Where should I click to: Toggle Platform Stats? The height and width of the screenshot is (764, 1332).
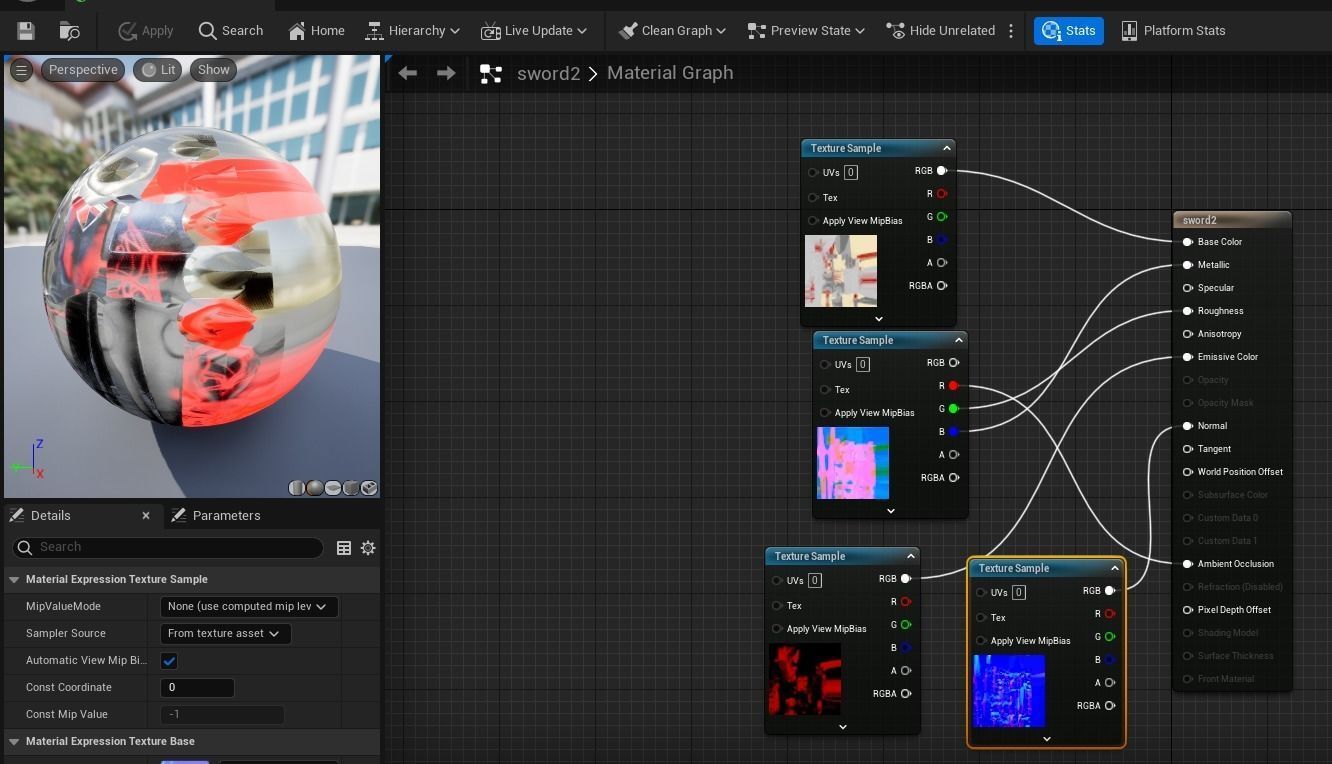click(x=1173, y=31)
